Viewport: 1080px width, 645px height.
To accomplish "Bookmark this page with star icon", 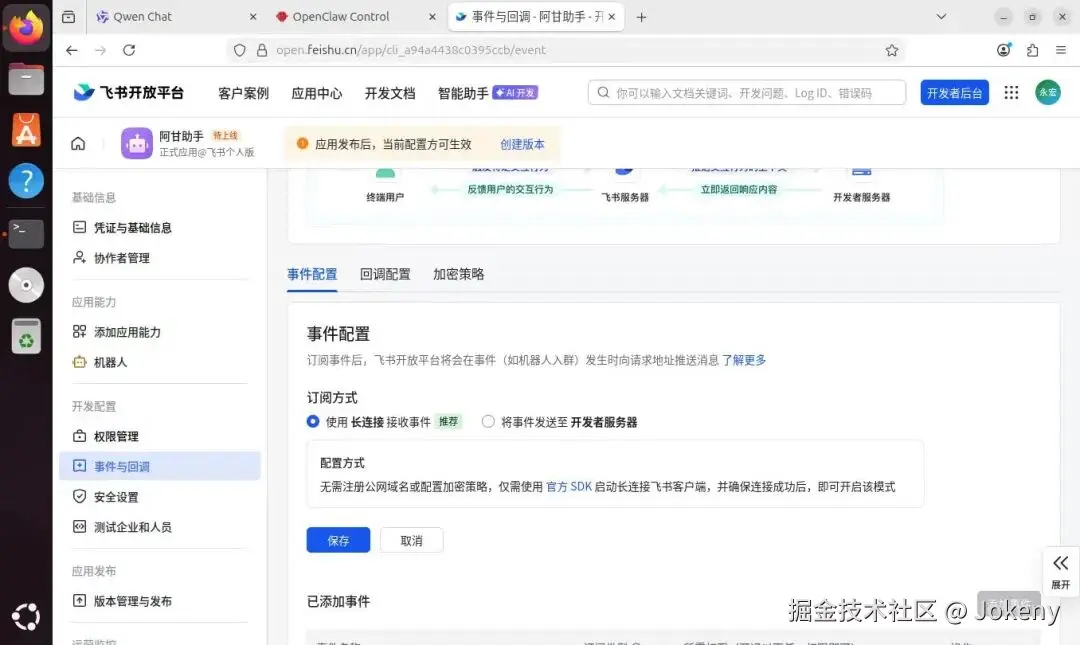I will click(x=892, y=50).
